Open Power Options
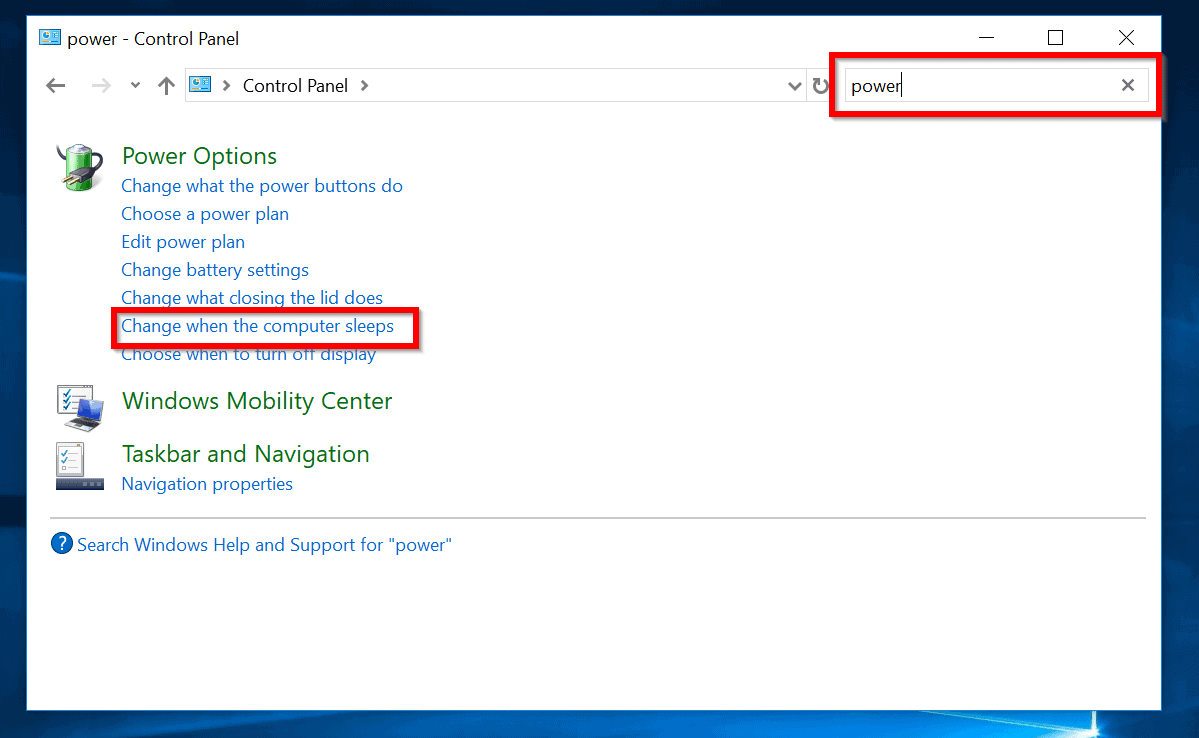The height and width of the screenshot is (738, 1199). tap(198, 156)
